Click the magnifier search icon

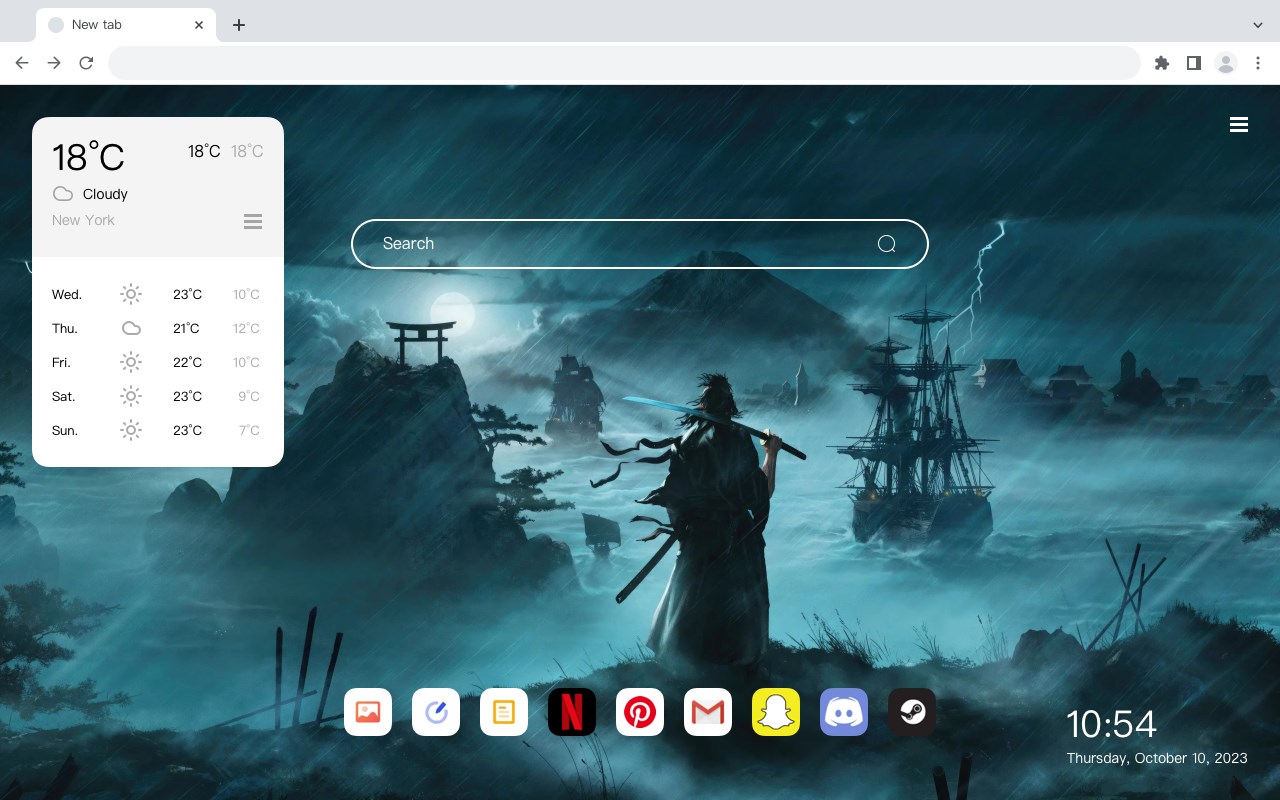point(886,244)
